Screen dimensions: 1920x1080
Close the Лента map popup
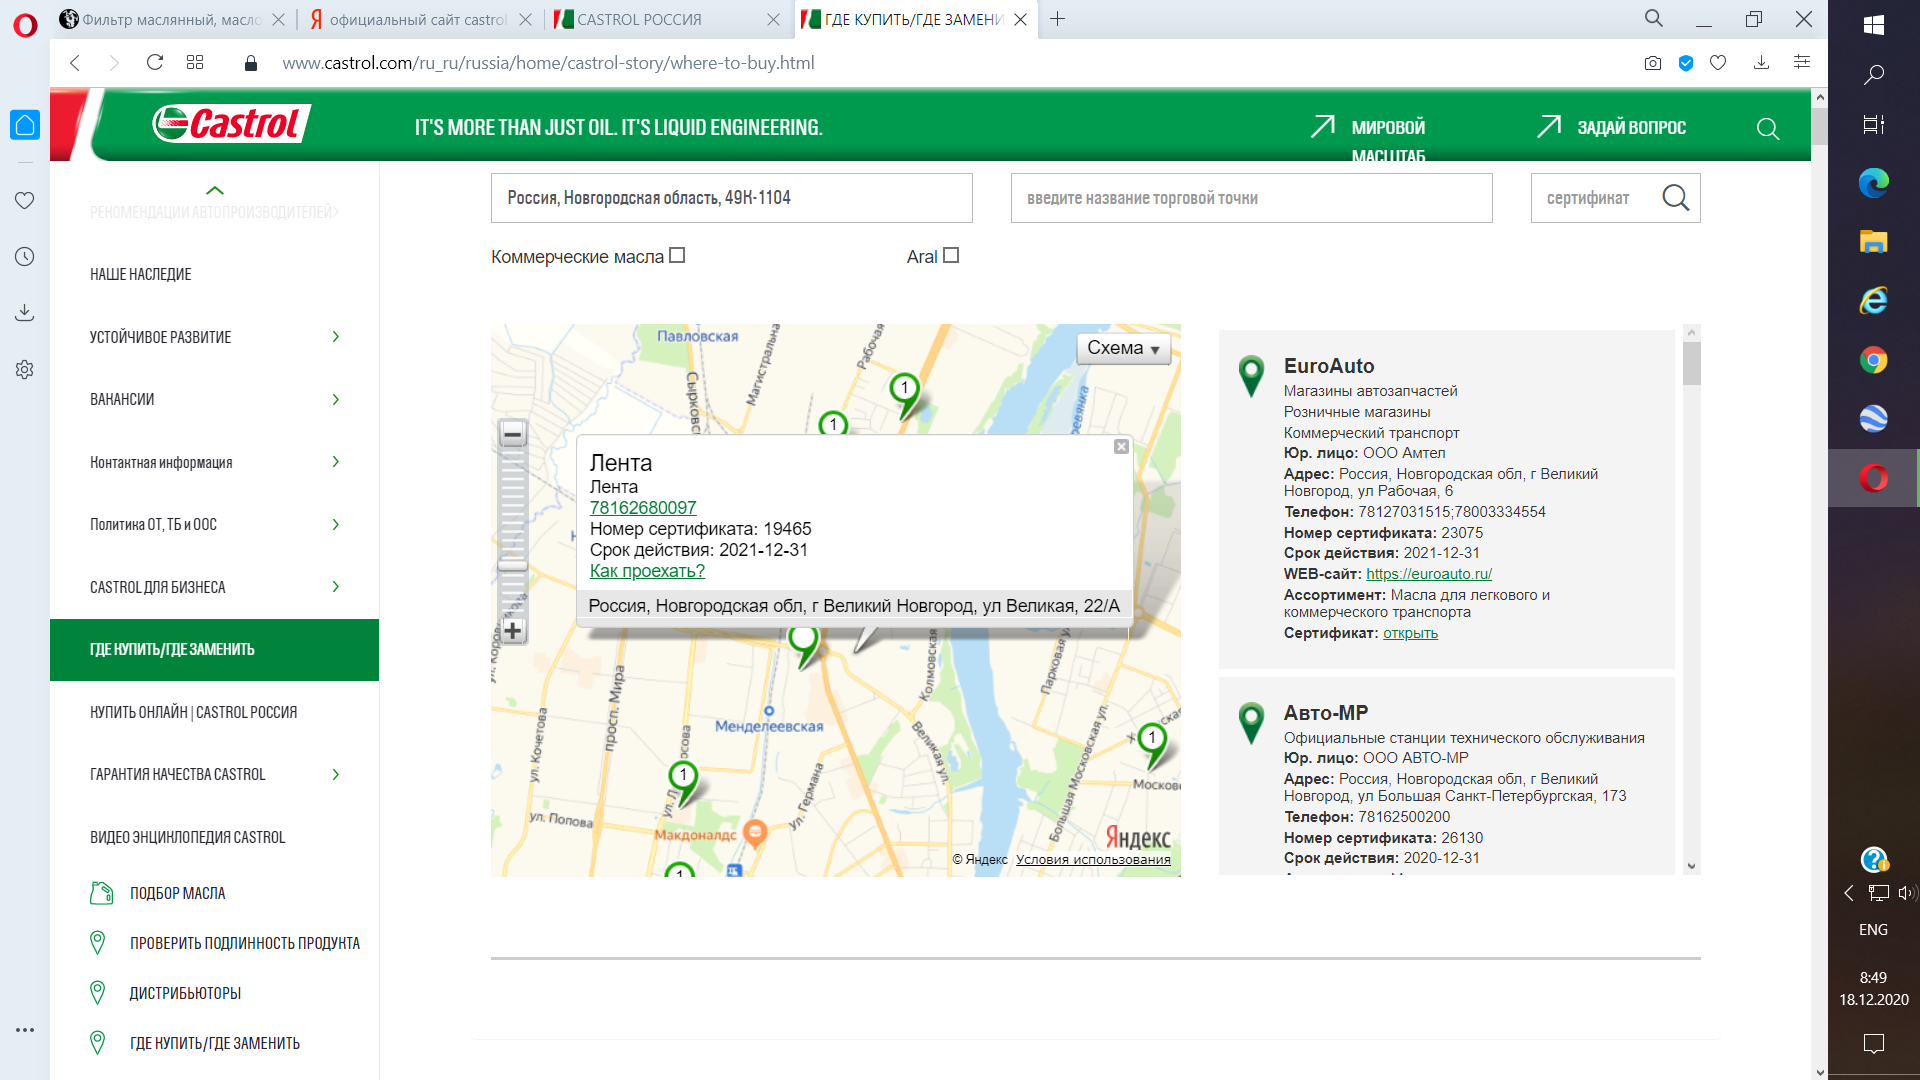(1121, 447)
